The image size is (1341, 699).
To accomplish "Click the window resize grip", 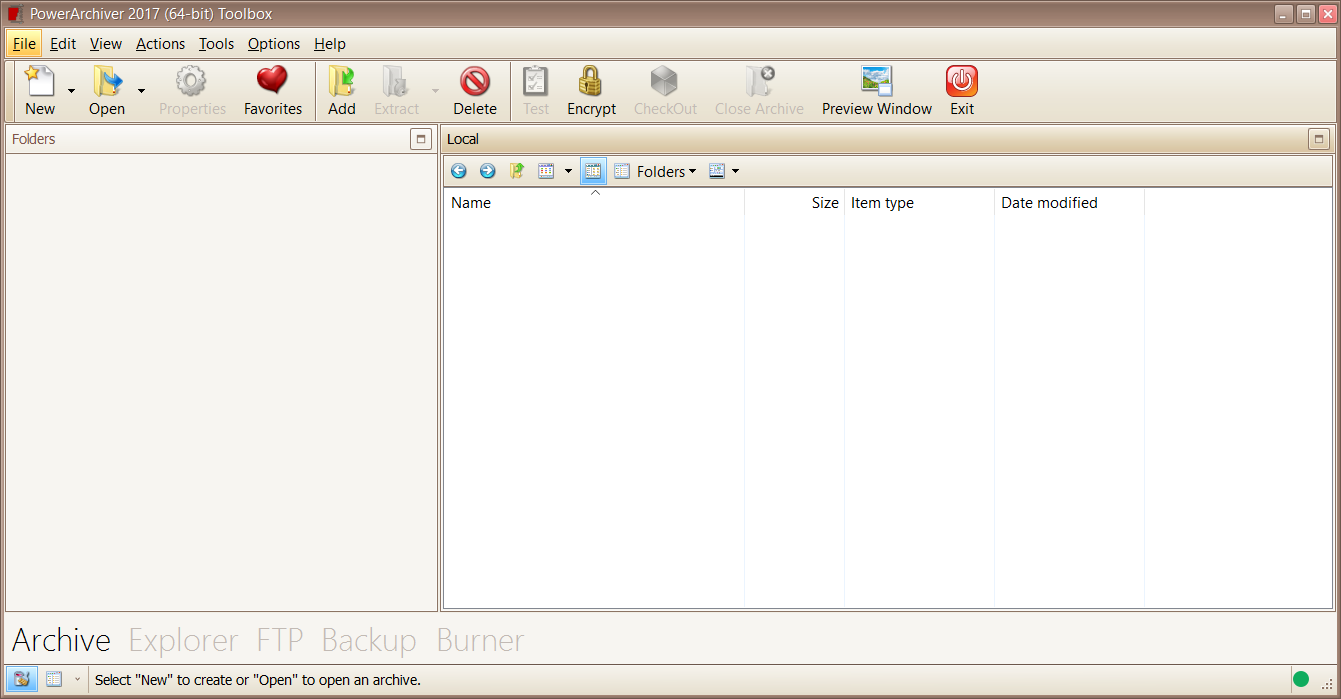I will coord(1326,683).
